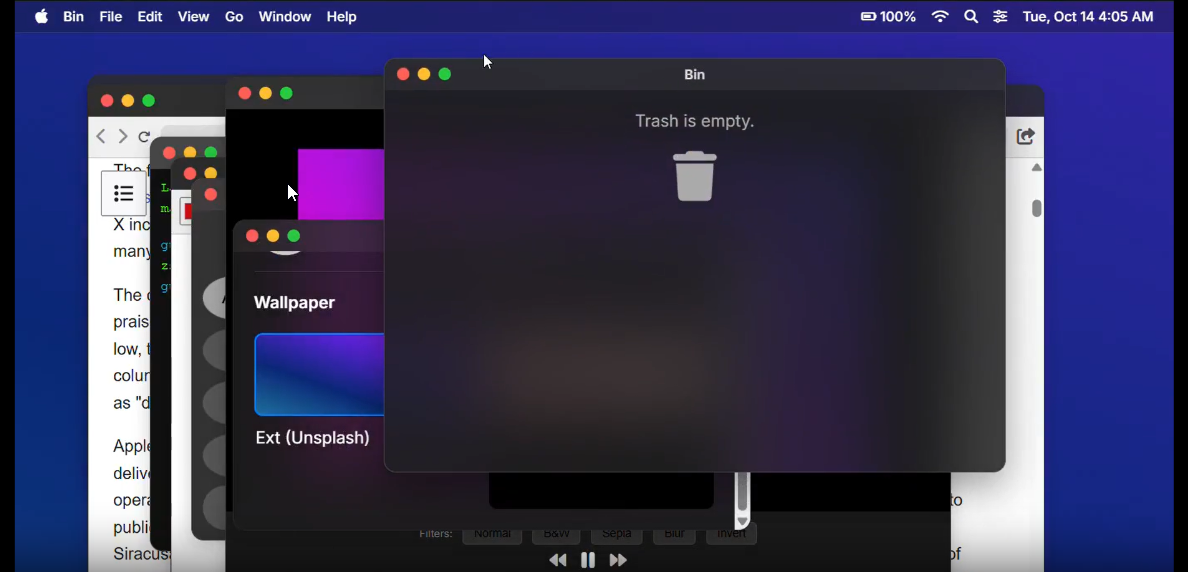
Task: Click the browser share icon
Action: click(x=1025, y=136)
